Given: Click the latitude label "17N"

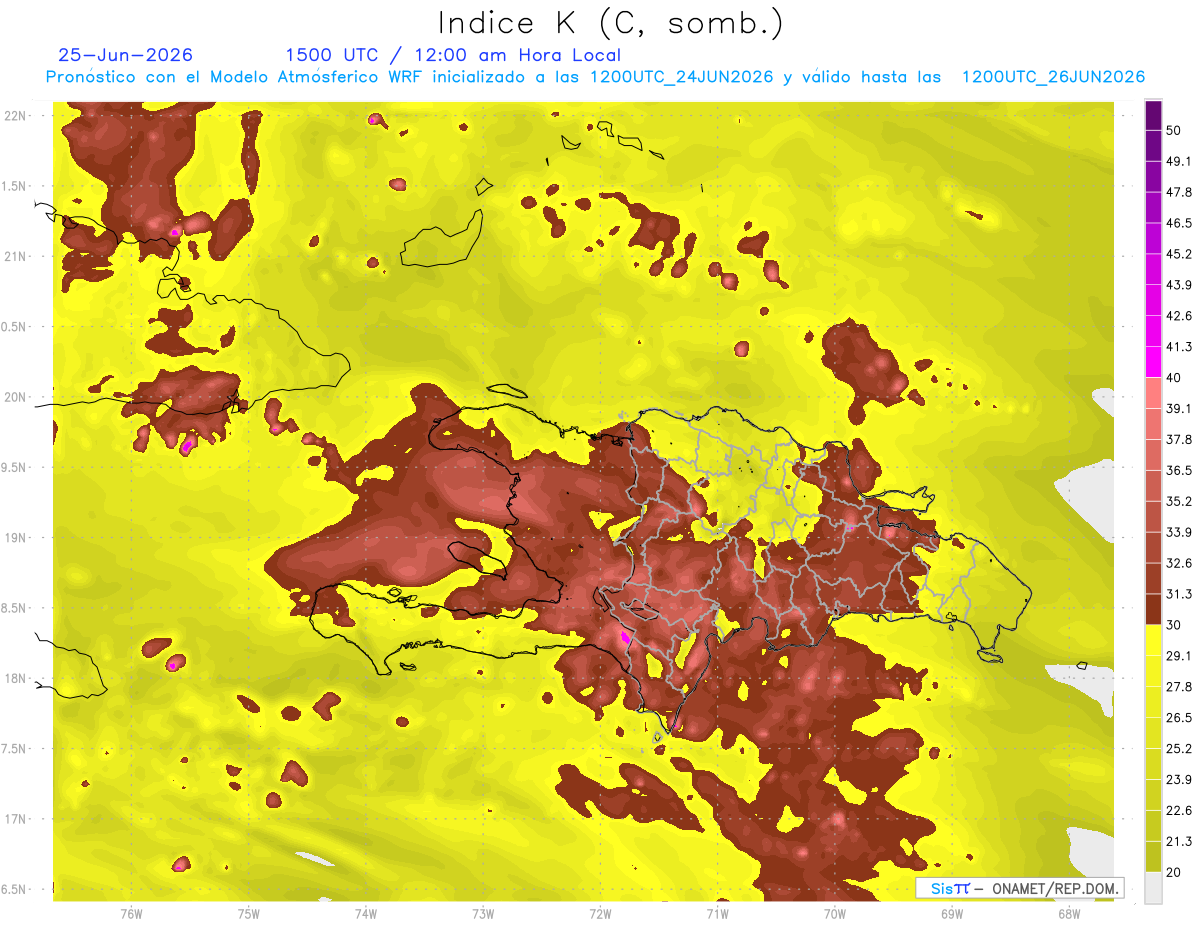Looking at the screenshot, I should [x=17, y=820].
